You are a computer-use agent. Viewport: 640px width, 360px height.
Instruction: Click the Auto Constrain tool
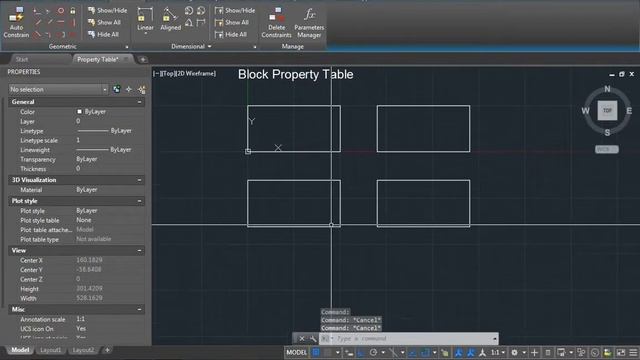[x=16, y=22]
